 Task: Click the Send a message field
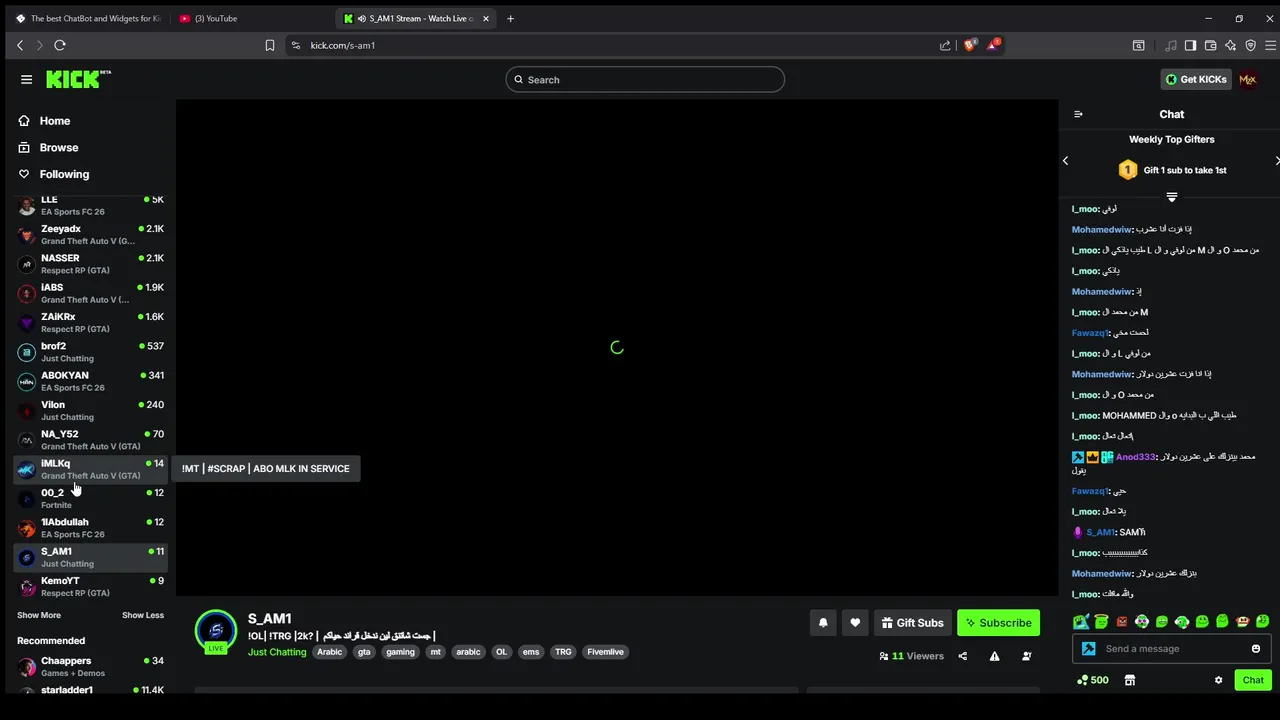[1172, 649]
